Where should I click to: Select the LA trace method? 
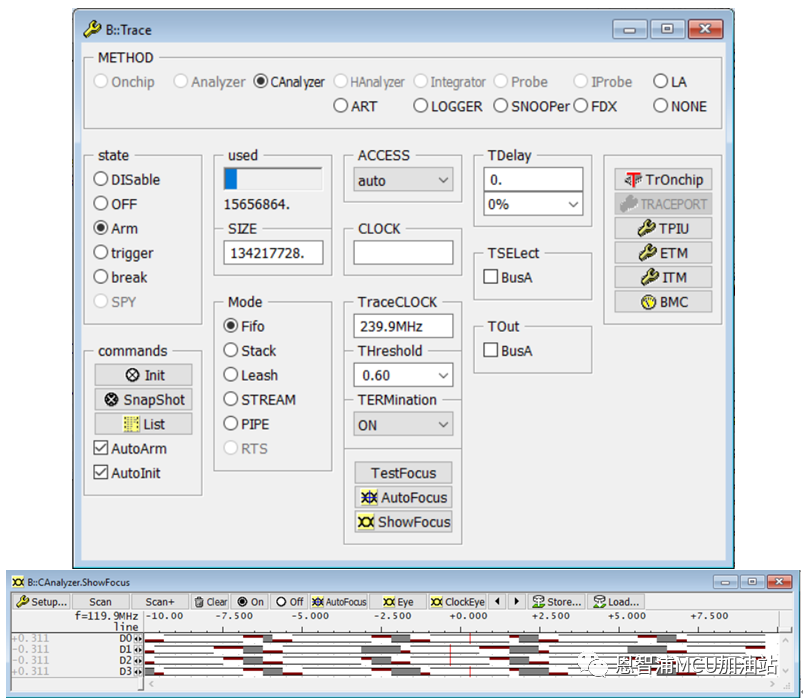[669, 81]
